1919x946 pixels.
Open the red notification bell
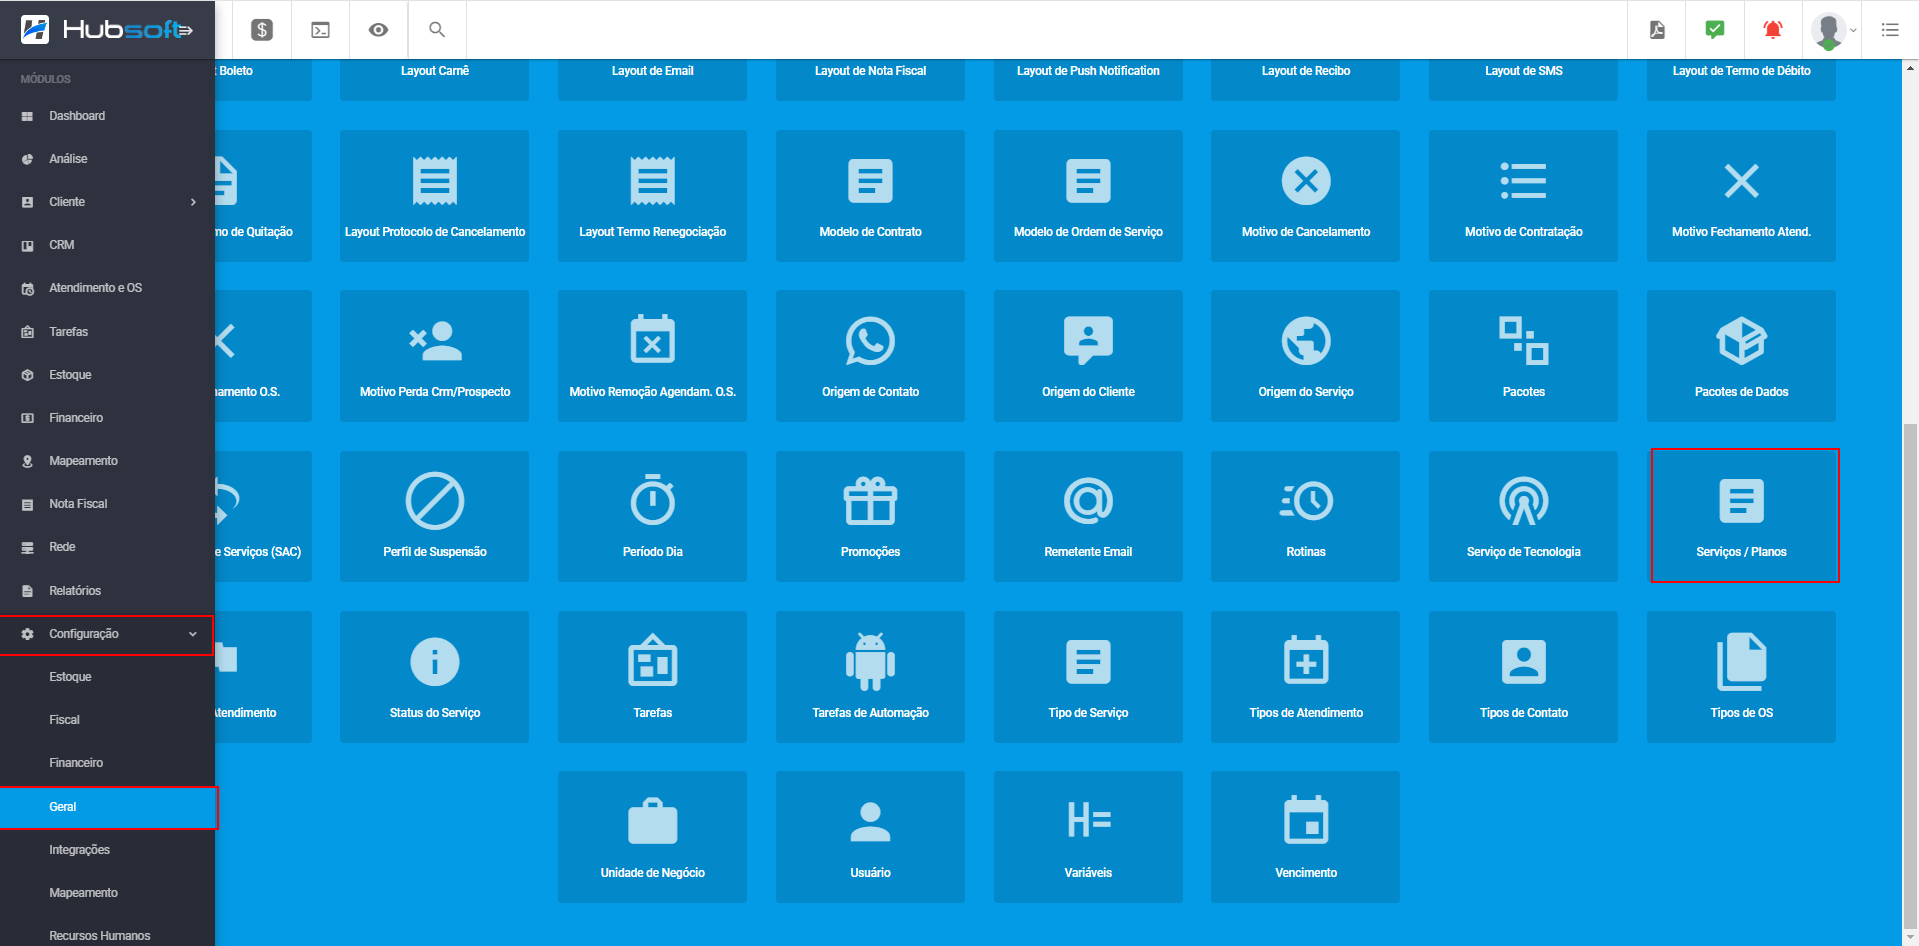click(x=1772, y=30)
